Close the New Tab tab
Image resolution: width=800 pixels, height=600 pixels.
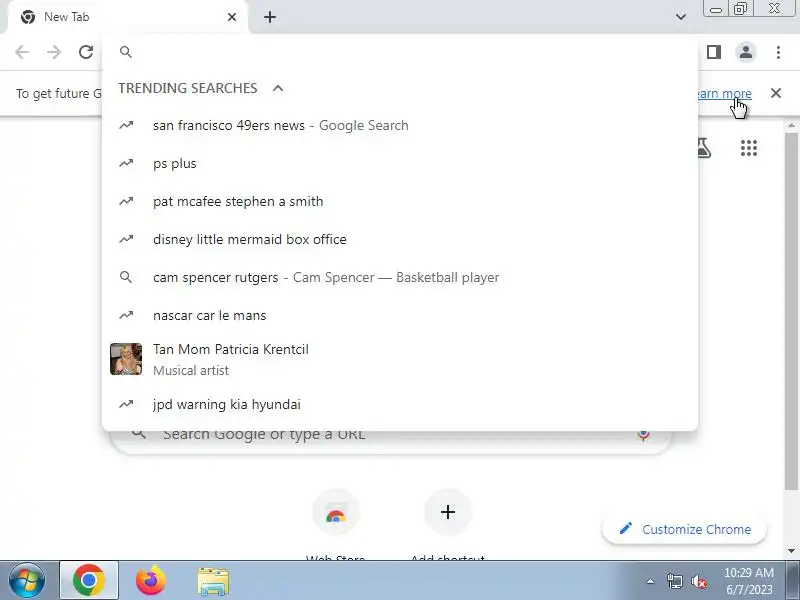(232, 17)
